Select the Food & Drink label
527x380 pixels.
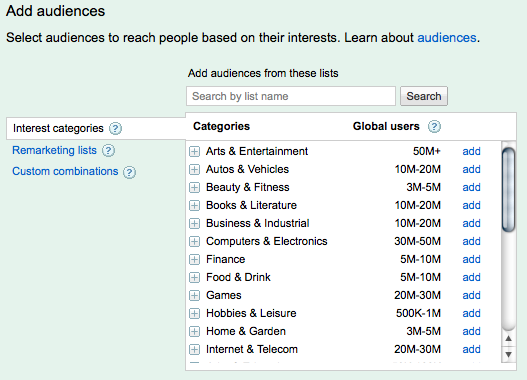(x=238, y=277)
